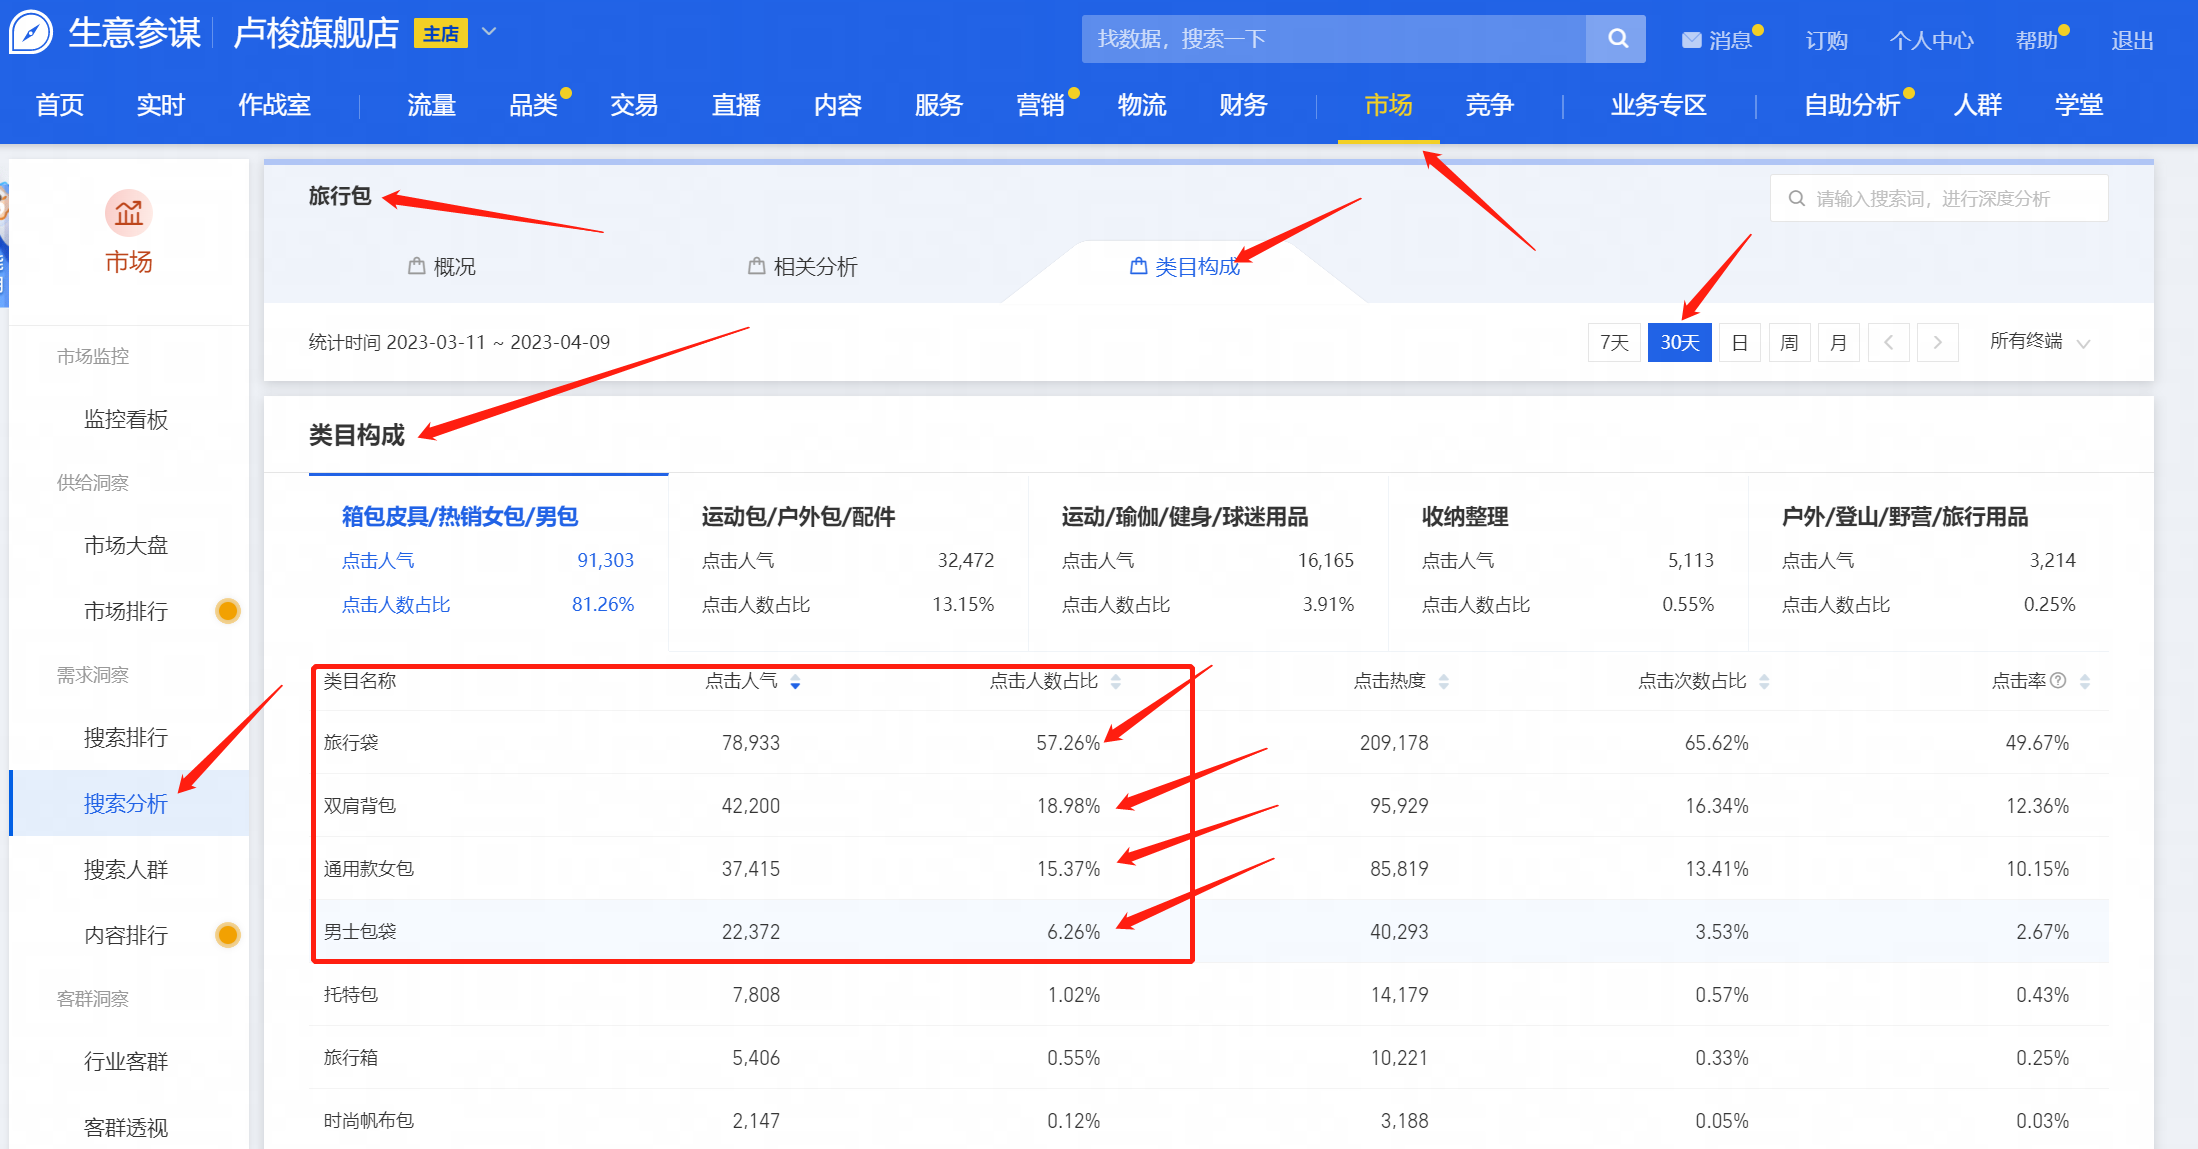2198x1149 pixels.
Task: Click the search magnifier button in top bar
Action: tap(1617, 39)
